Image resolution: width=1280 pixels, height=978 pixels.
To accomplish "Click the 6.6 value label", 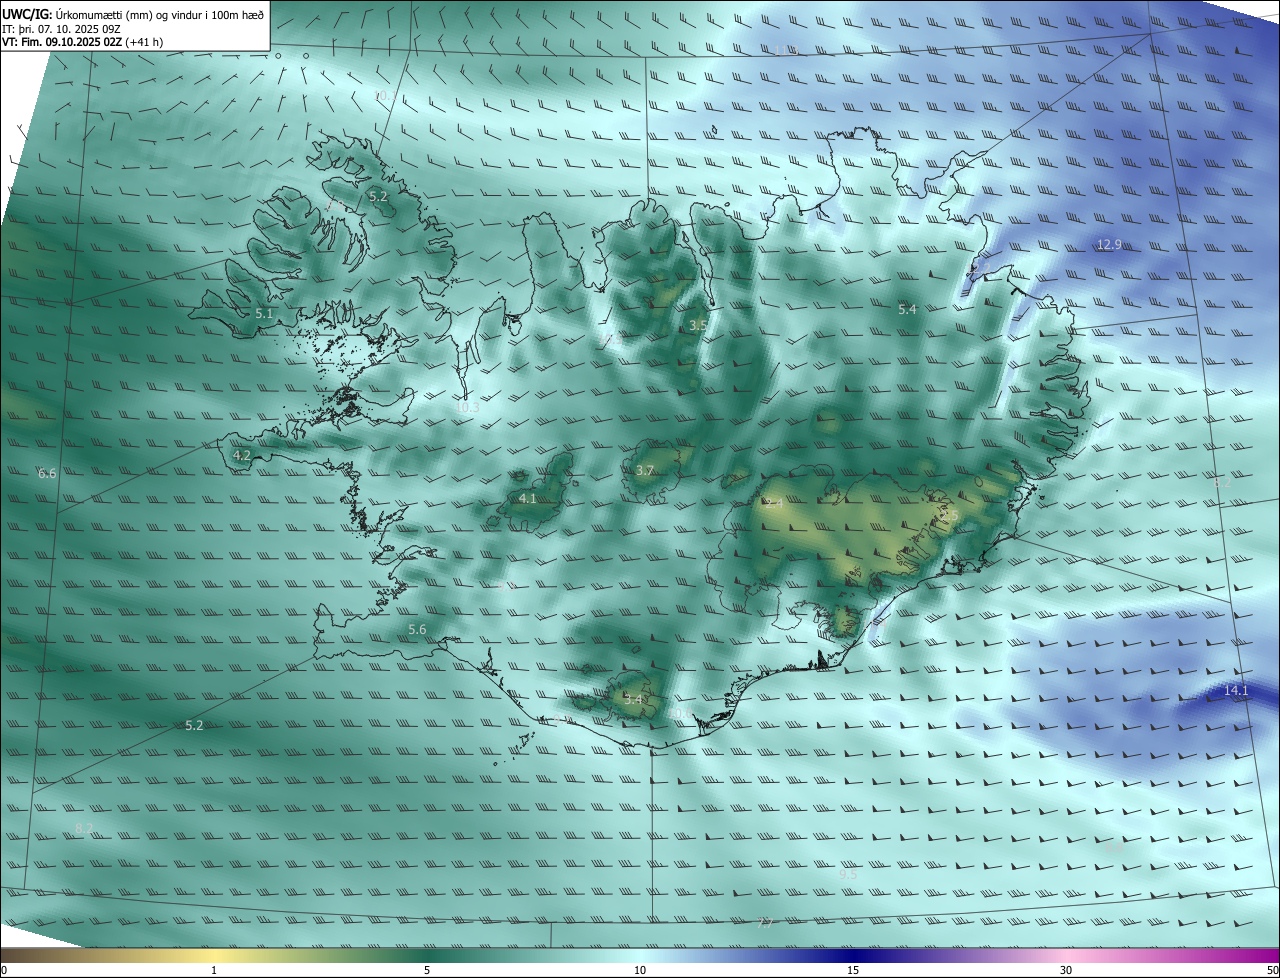I will point(47,473).
